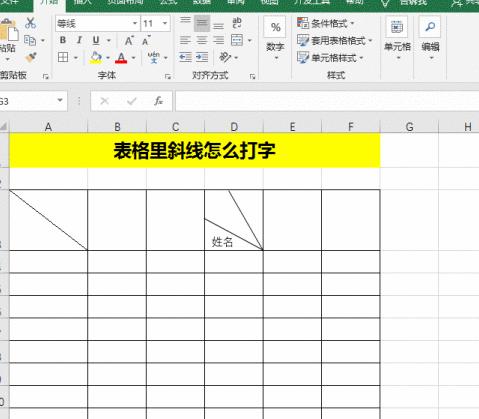
Task: Apply the yellow fill color bucket
Action: [x=96, y=58]
